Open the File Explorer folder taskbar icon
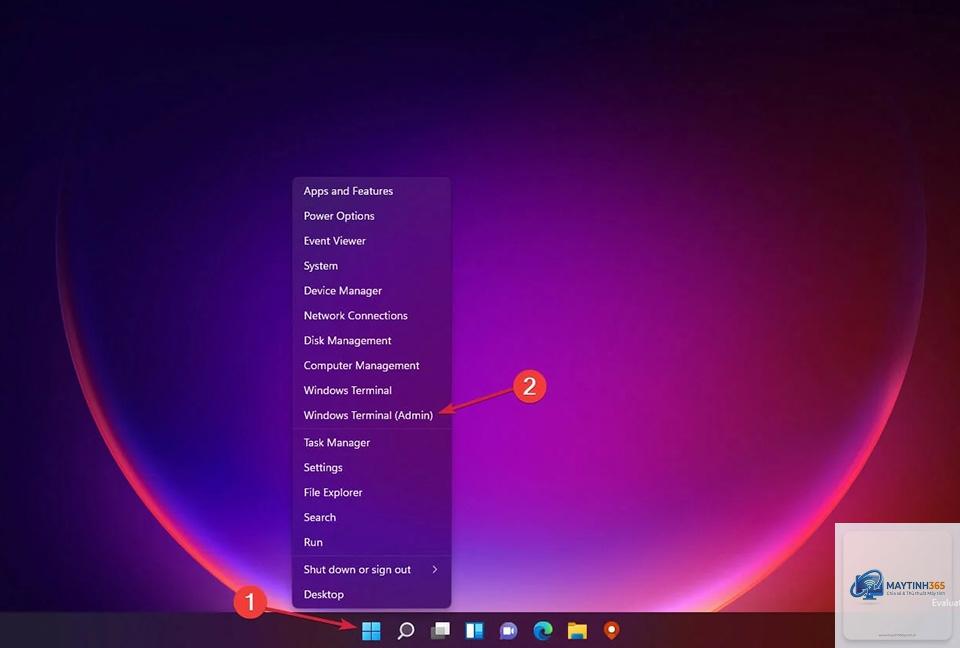Viewport: 960px width, 648px height. (577, 630)
